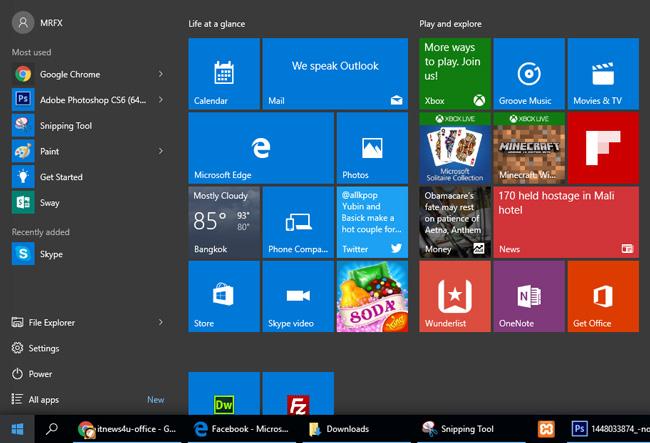The width and height of the screenshot is (650, 443).
Task: Click the taskbar search icon
Action: (52, 429)
